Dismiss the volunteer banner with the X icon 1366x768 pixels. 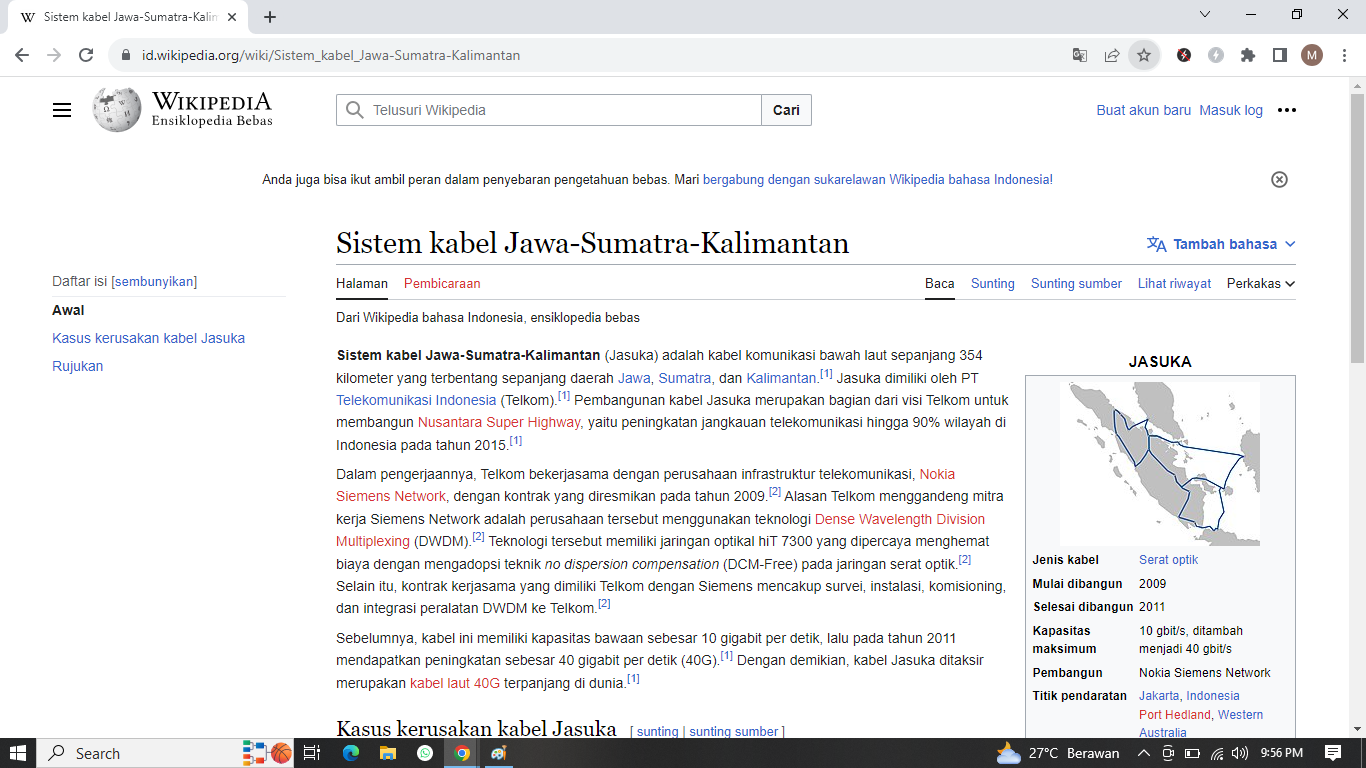pos(1279,180)
